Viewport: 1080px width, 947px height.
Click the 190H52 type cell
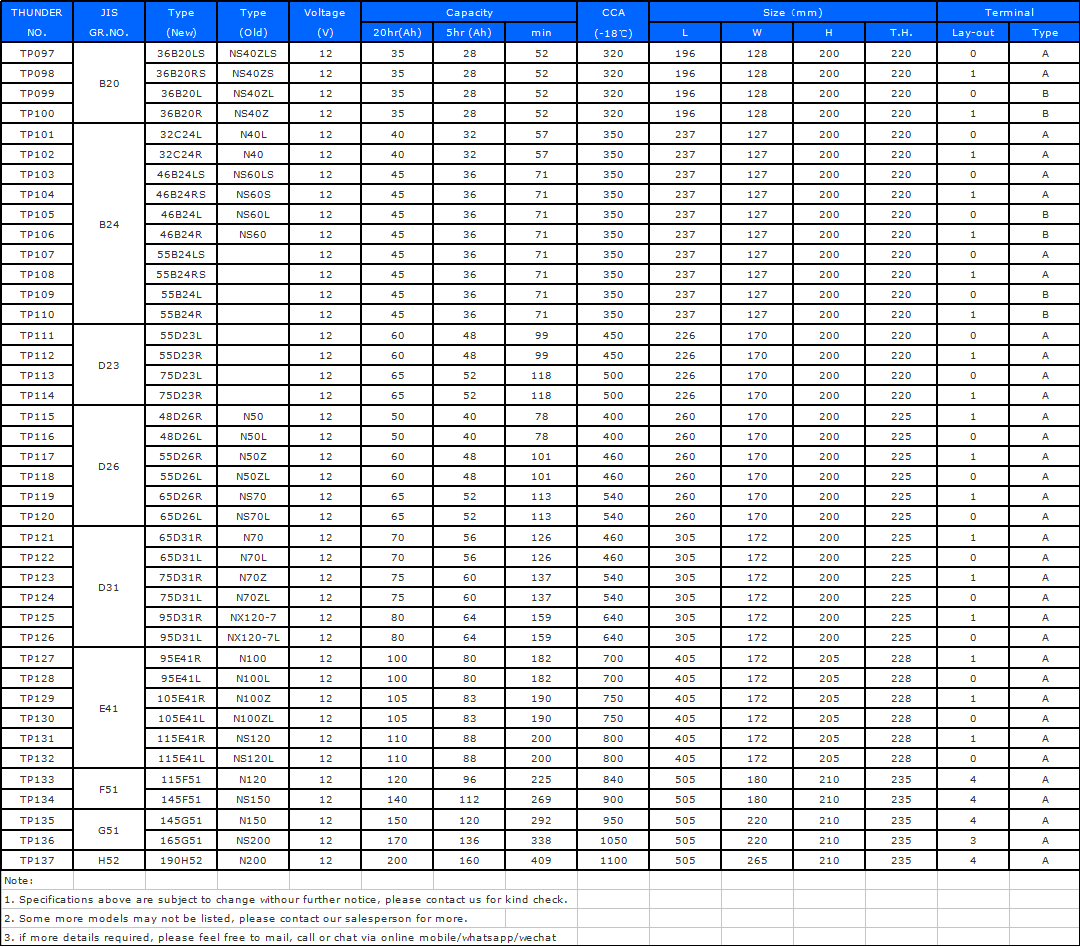click(181, 861)
